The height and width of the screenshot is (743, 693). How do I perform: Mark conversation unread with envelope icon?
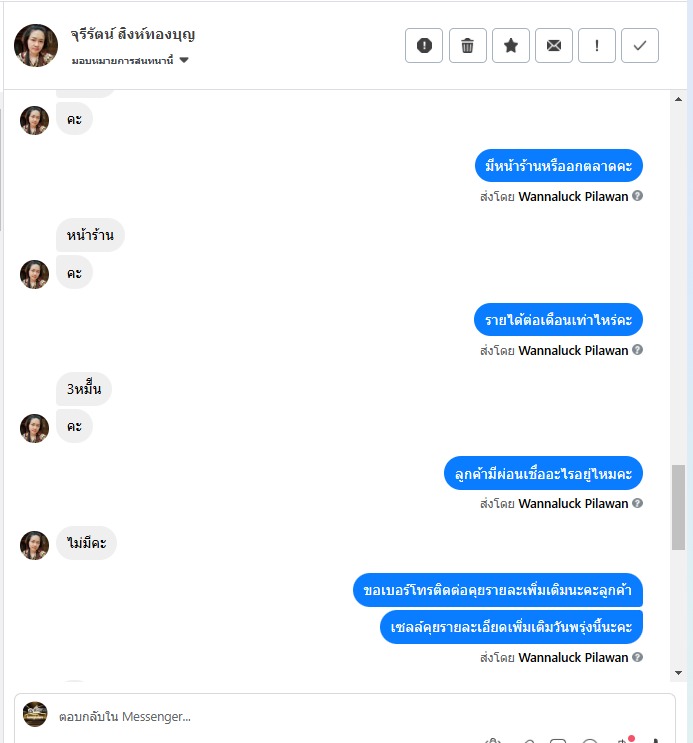point(554,45)
